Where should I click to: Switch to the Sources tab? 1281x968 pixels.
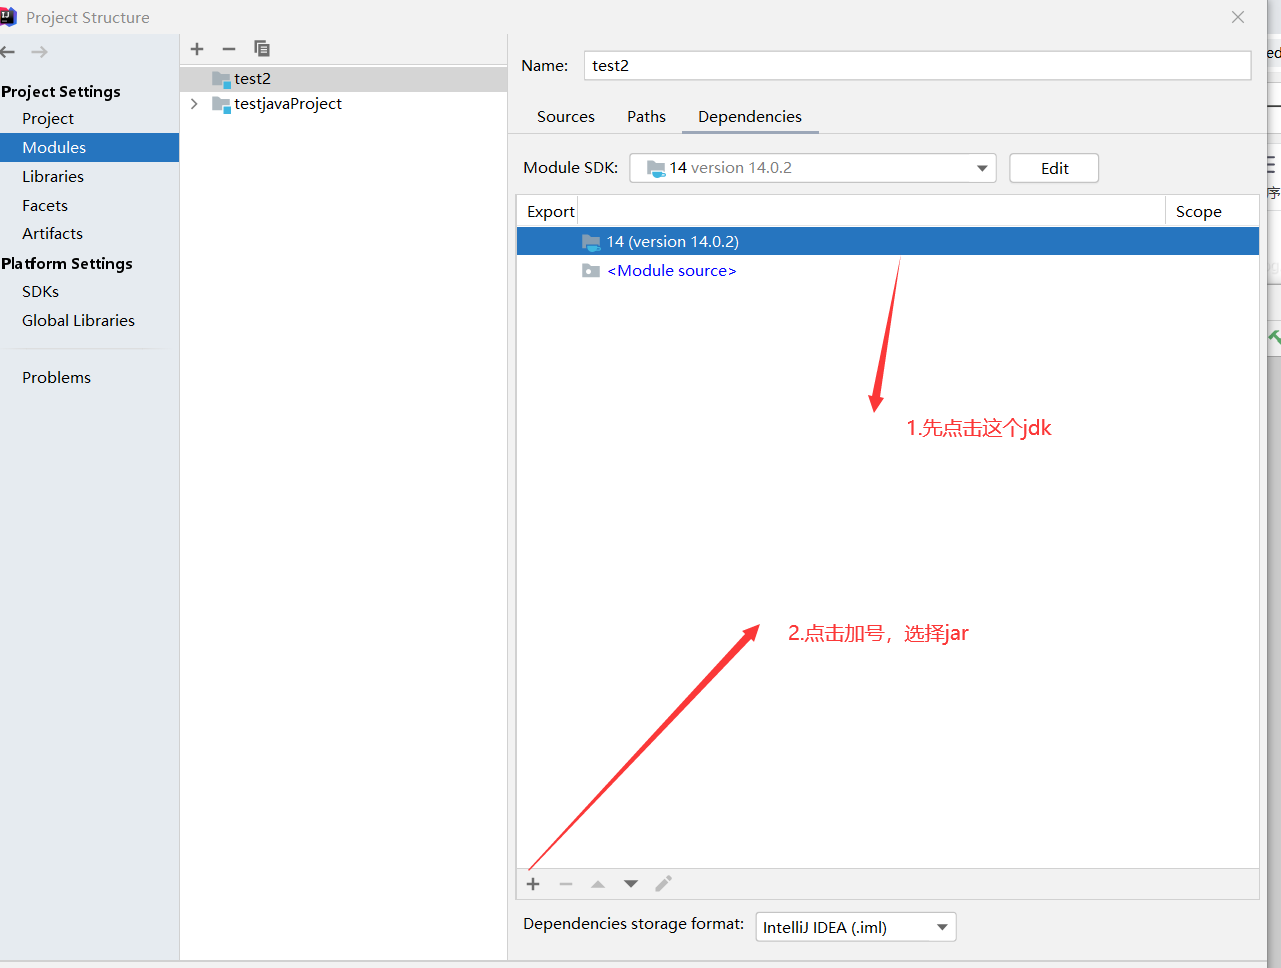tap(566, 117)
